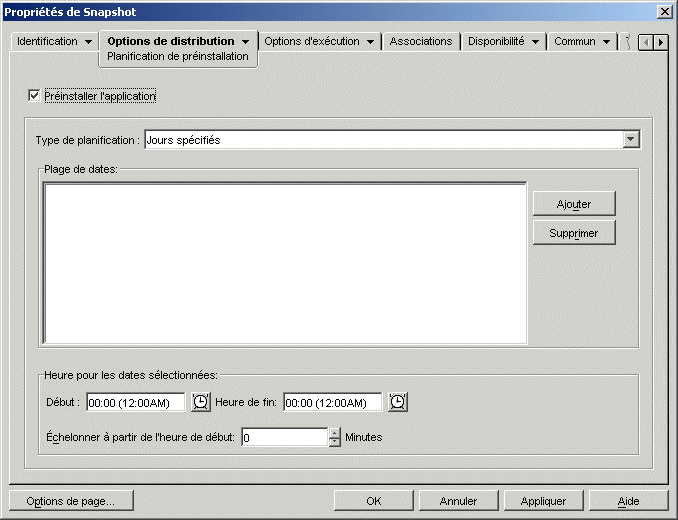678x520 pixels.
Task: Toggle Préinstaller l'application checkbox
Action: (x=34, y=96)
